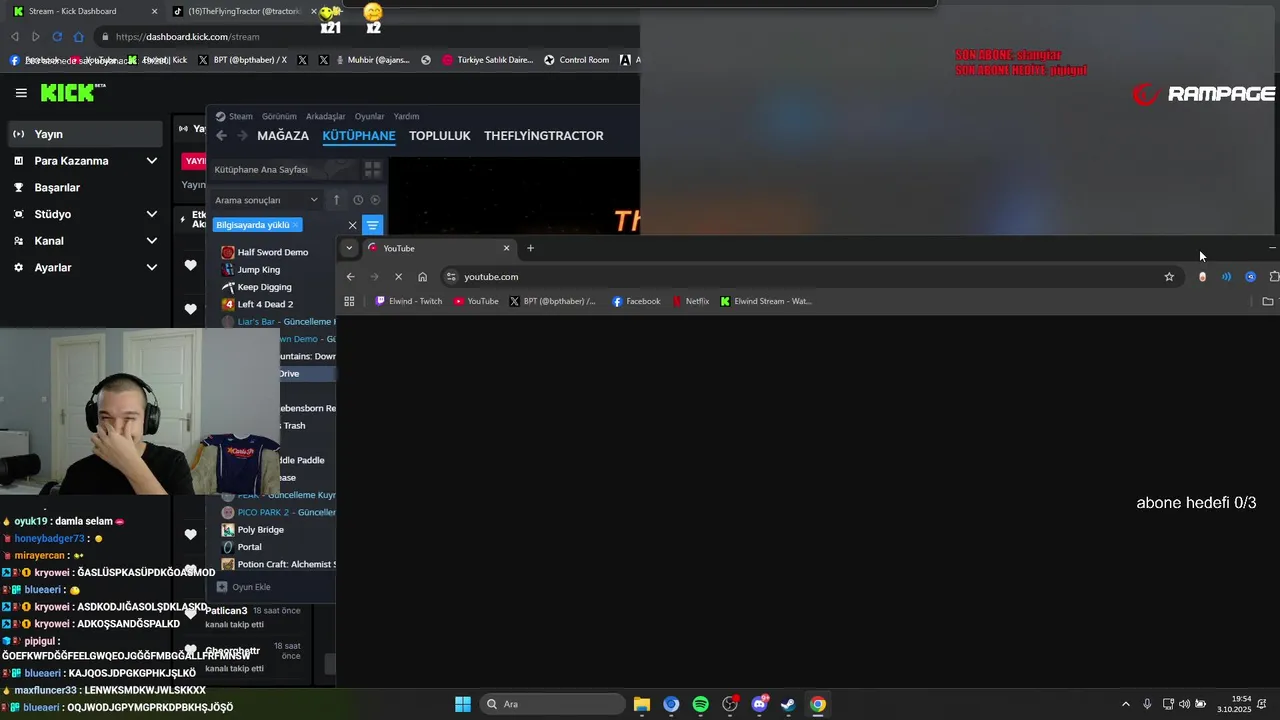Open Chrome apps grid in bookmarks bar
The image size is (1280, 720).
349,301
